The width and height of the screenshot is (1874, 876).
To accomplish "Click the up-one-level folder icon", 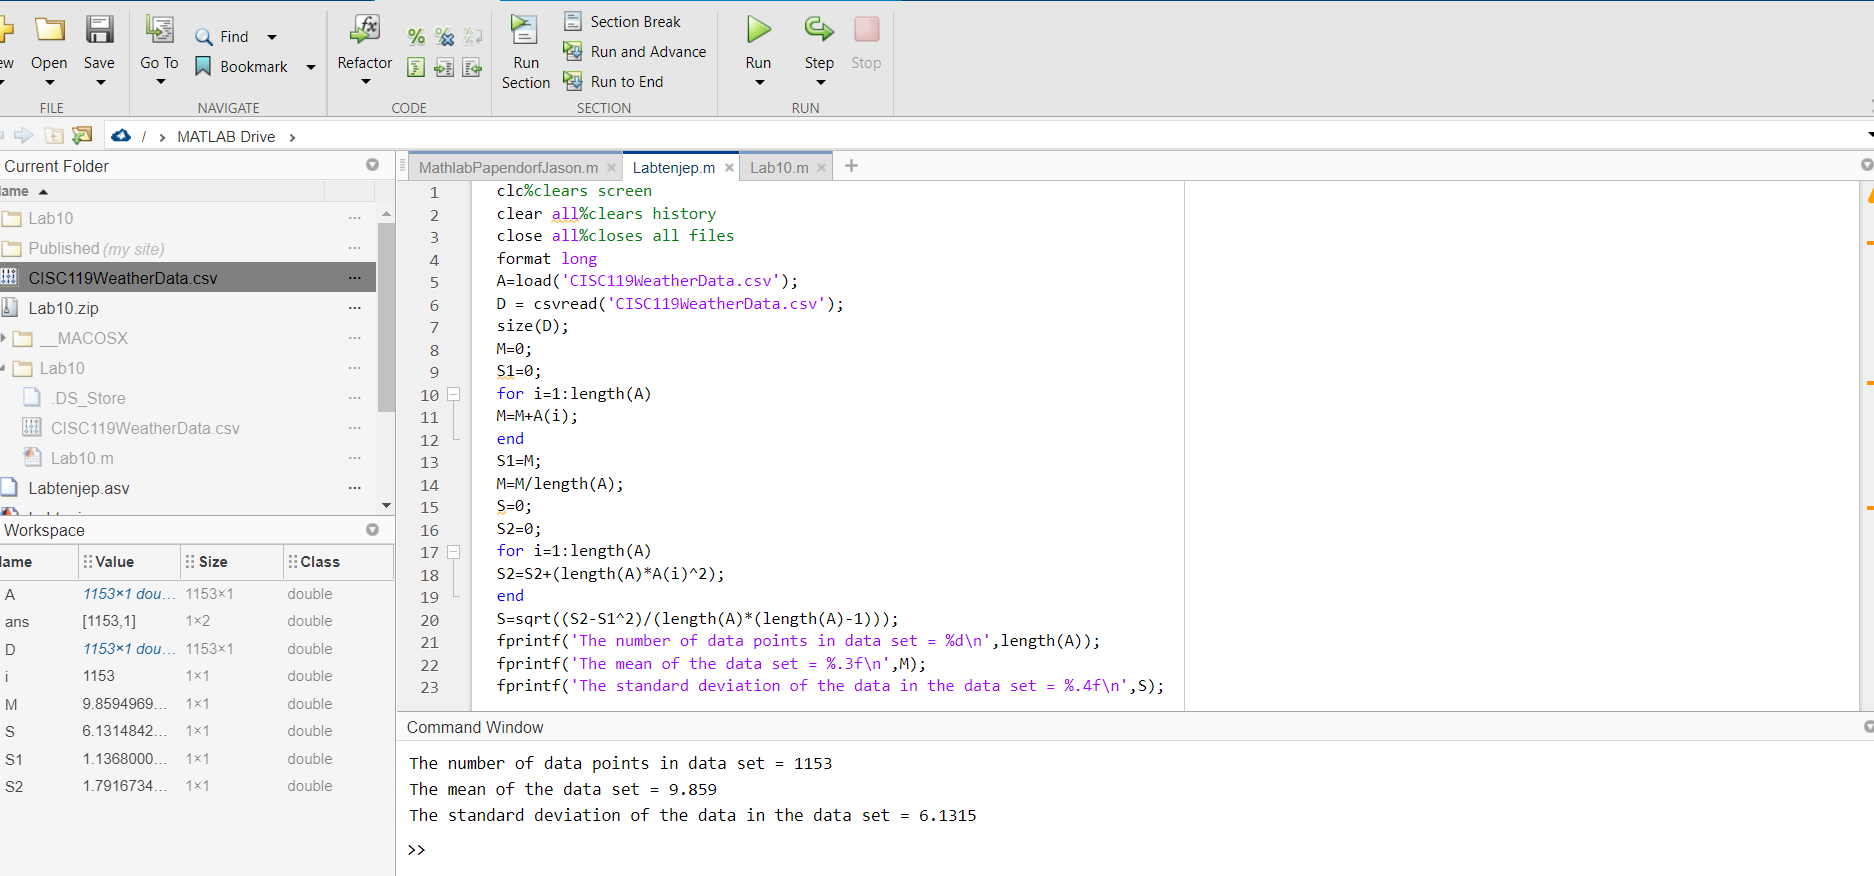I will tap(54, 135).
